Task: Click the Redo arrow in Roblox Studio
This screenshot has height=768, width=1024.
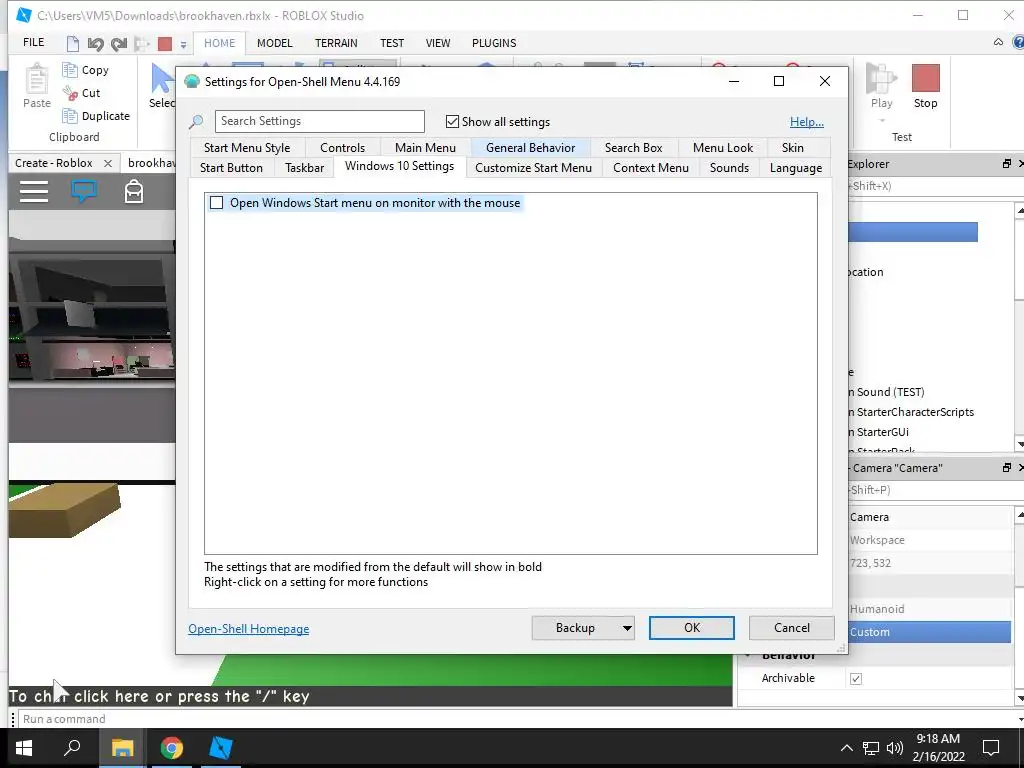Action: pos(118,44)
